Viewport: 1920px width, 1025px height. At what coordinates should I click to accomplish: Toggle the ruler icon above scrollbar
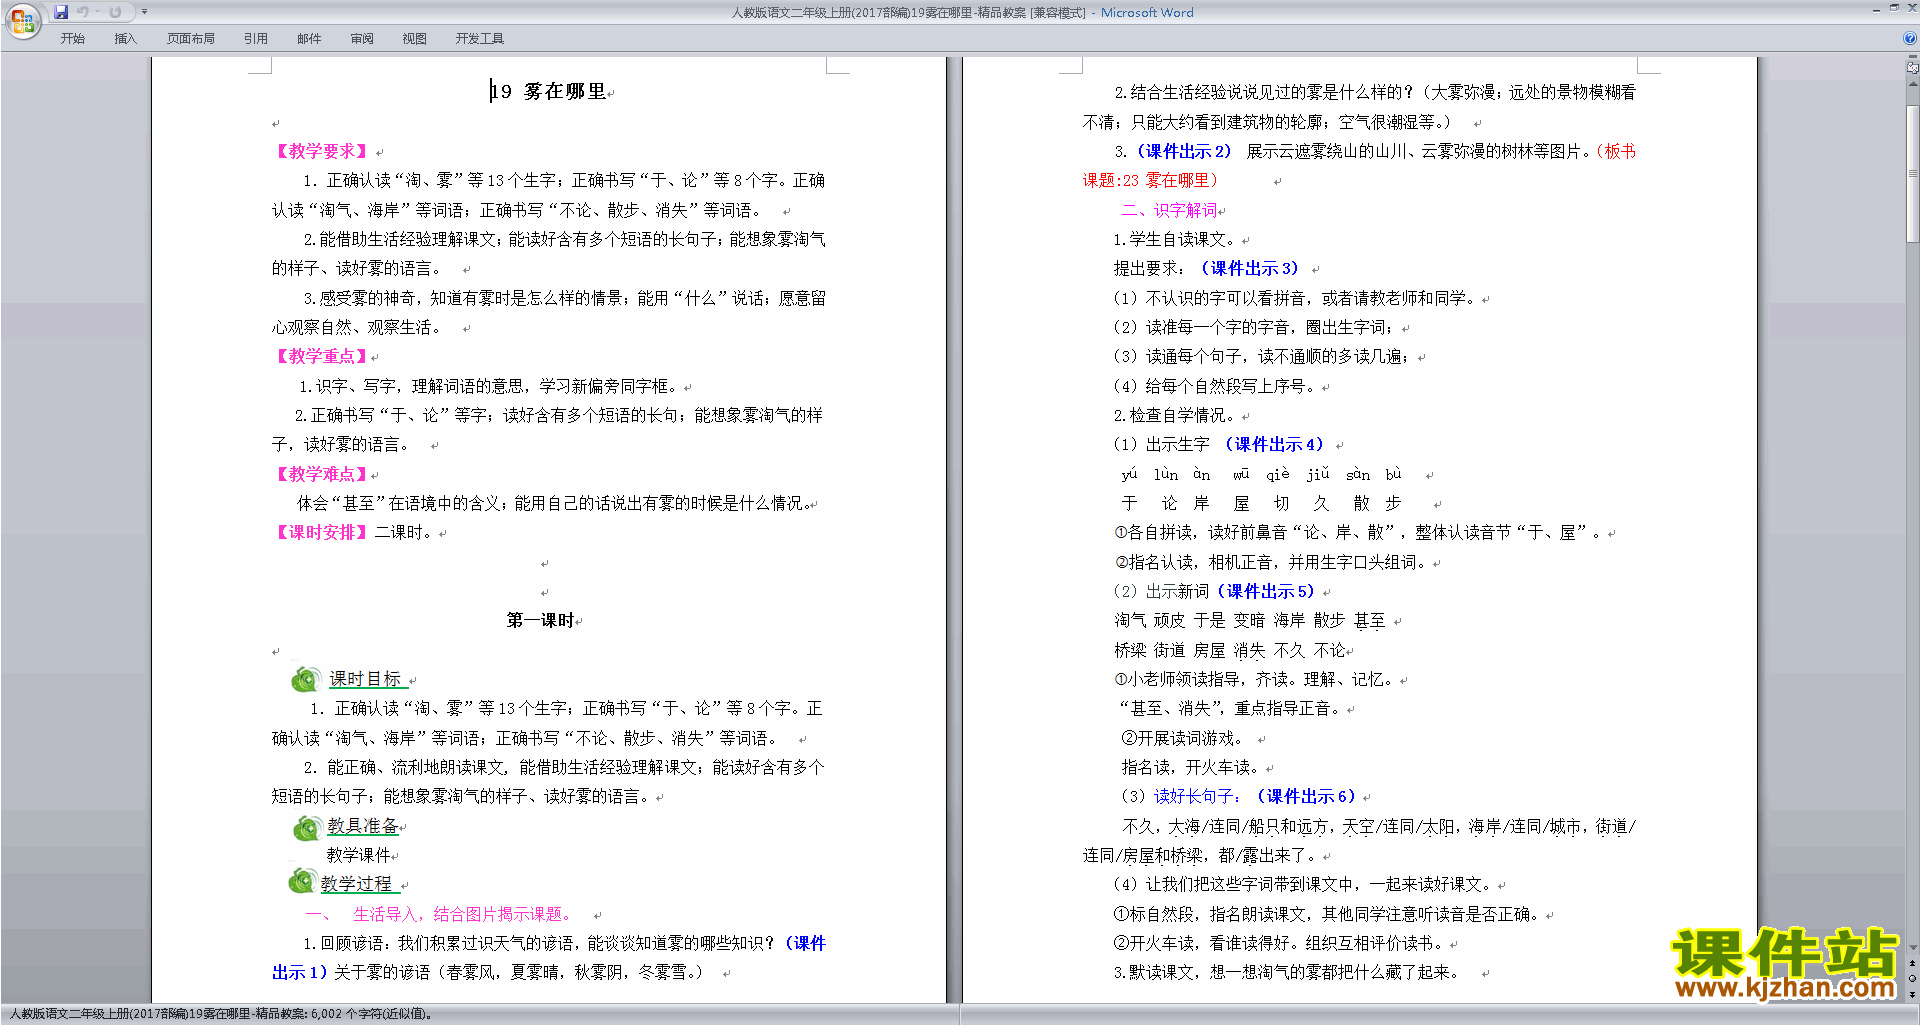point(1913,69)
